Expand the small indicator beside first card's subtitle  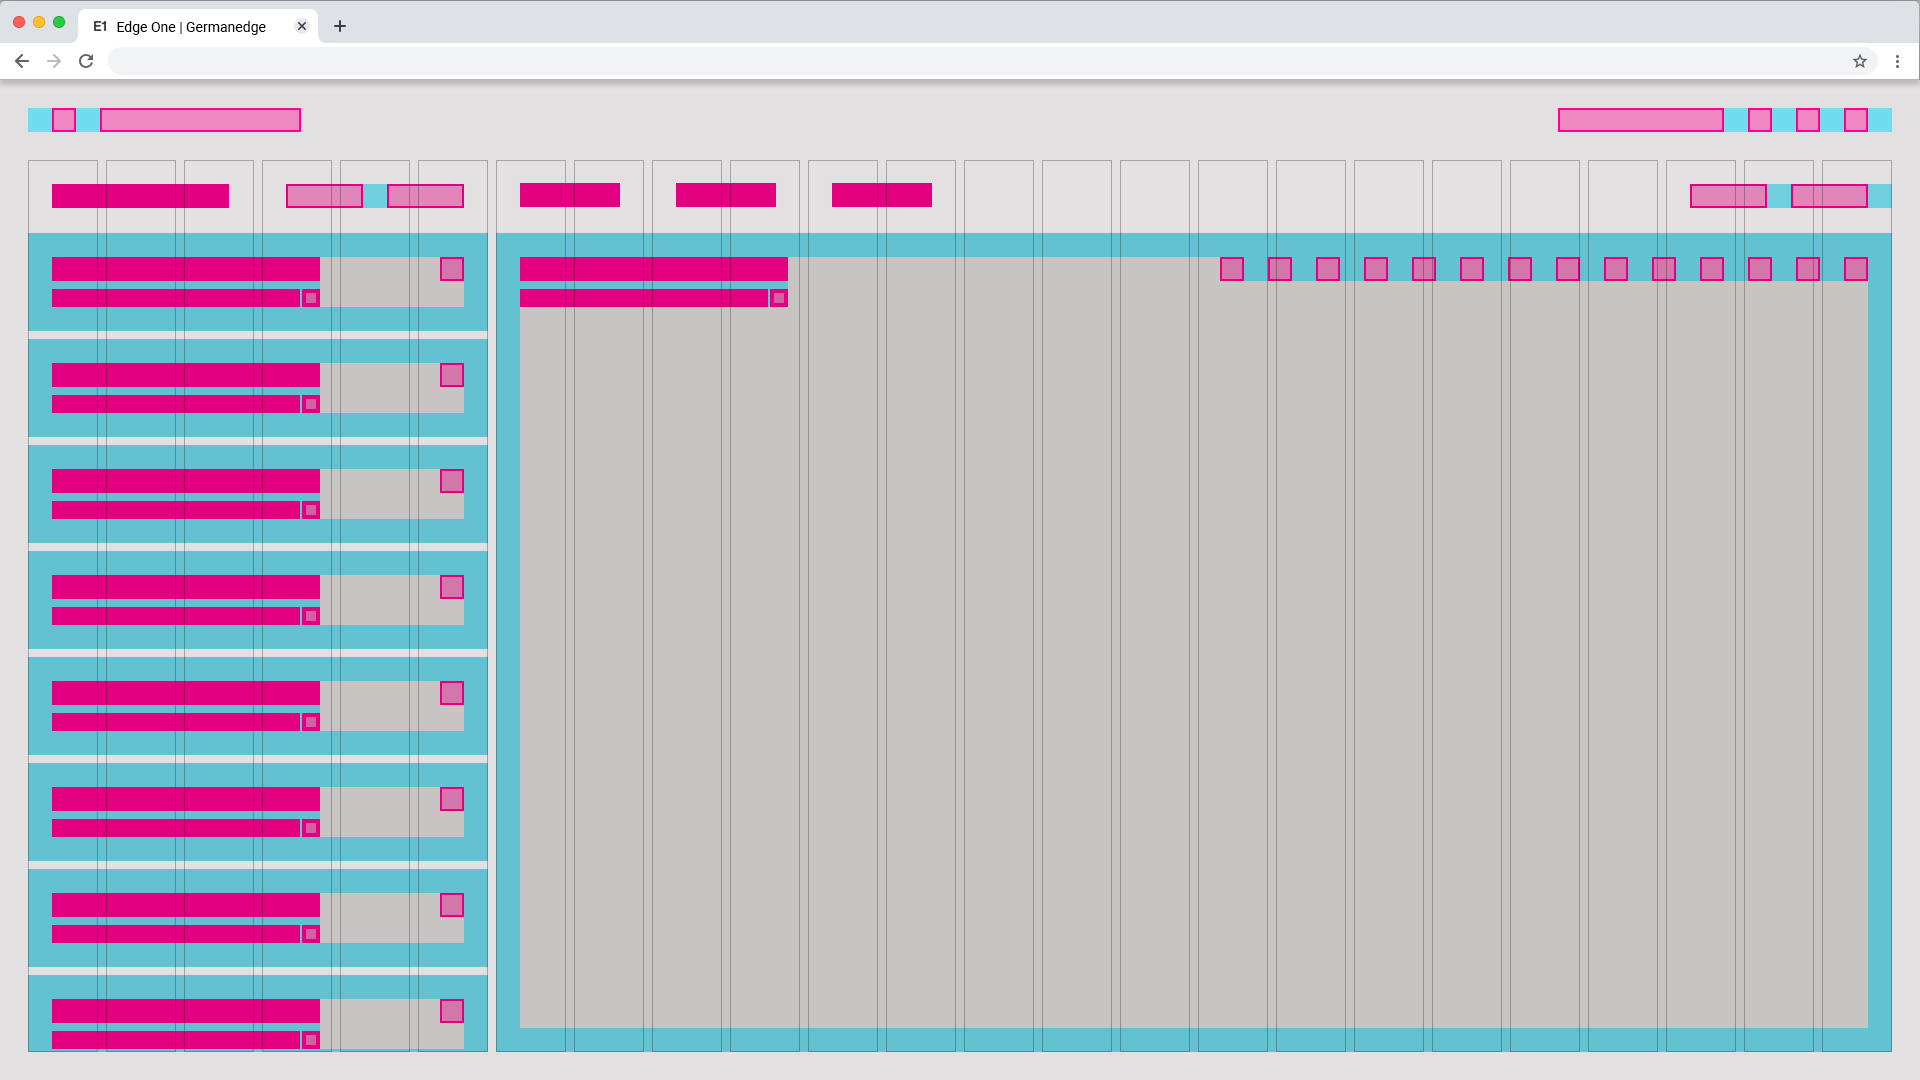[x=311, y=298]
